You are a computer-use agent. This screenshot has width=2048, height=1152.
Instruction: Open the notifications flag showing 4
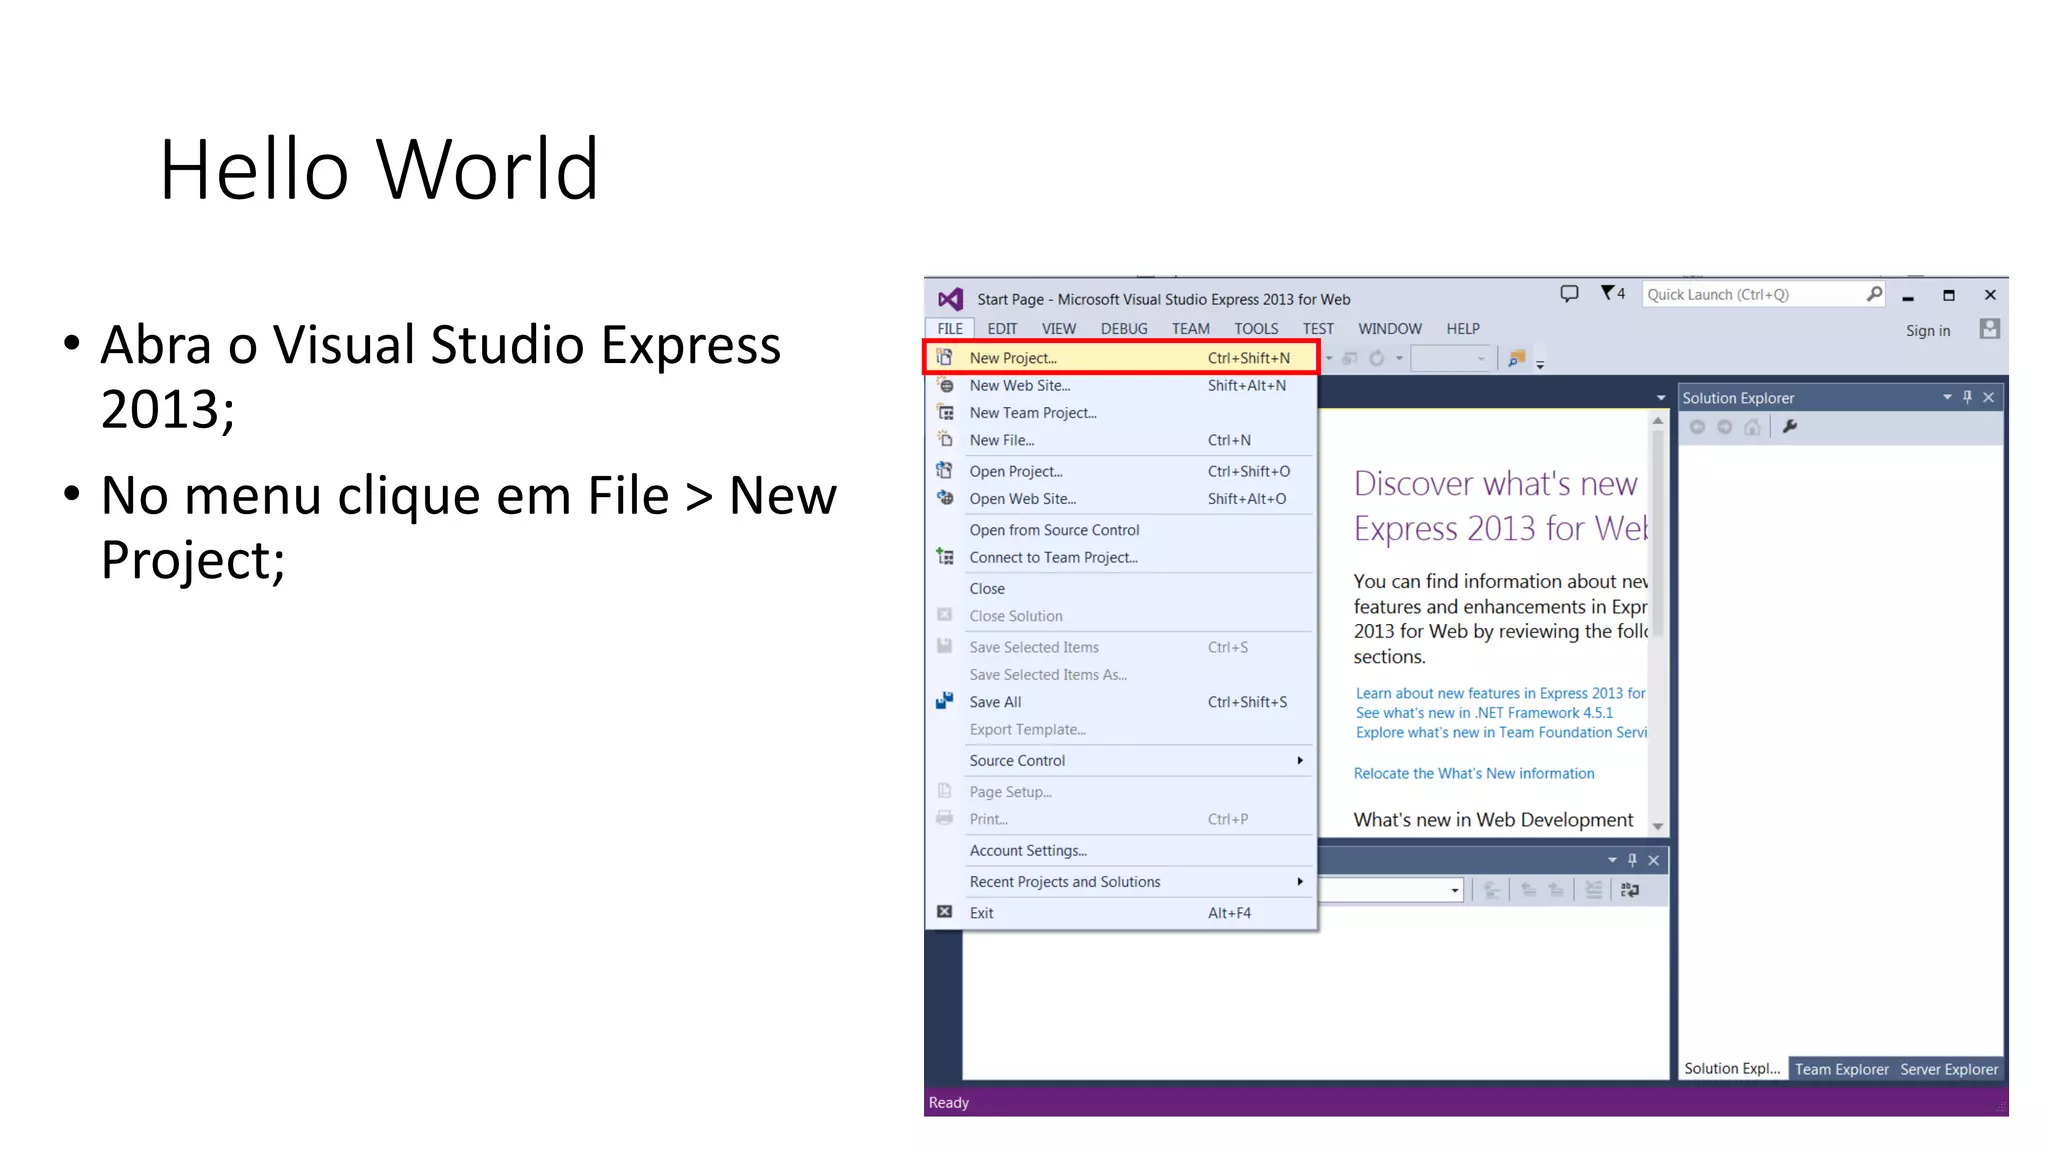point(1612,293)
